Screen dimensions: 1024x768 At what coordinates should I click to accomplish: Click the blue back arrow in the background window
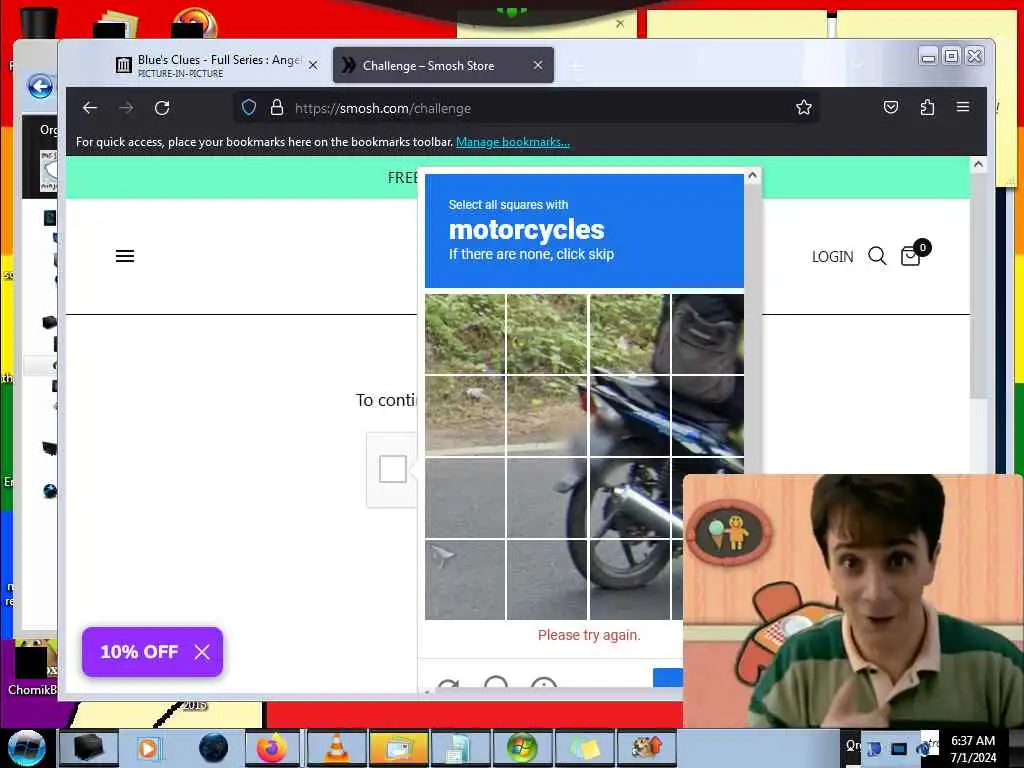40,86
